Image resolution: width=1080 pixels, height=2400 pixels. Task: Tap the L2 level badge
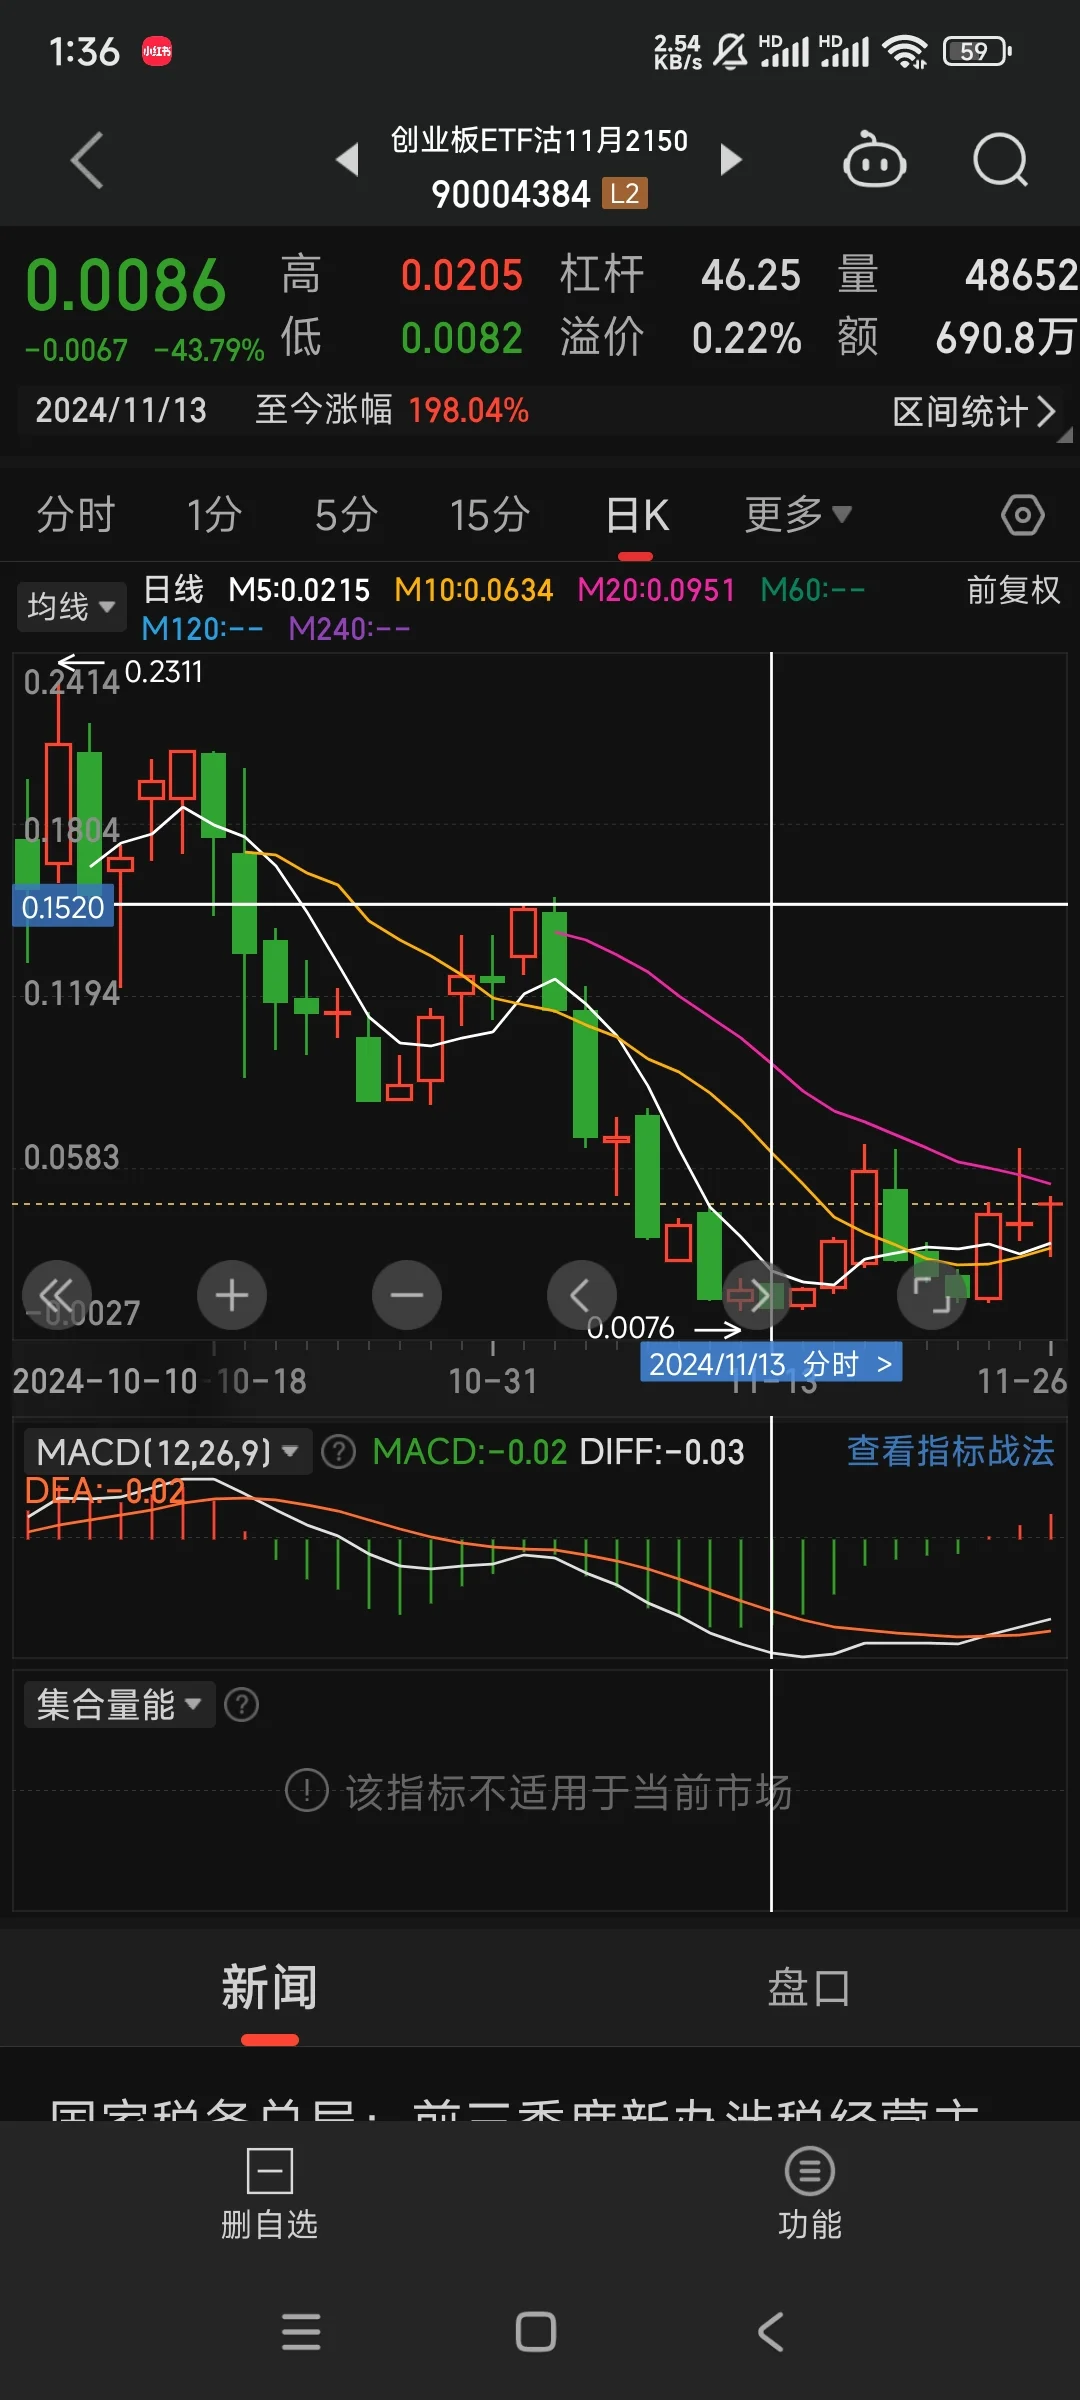[x=625, y=193]
